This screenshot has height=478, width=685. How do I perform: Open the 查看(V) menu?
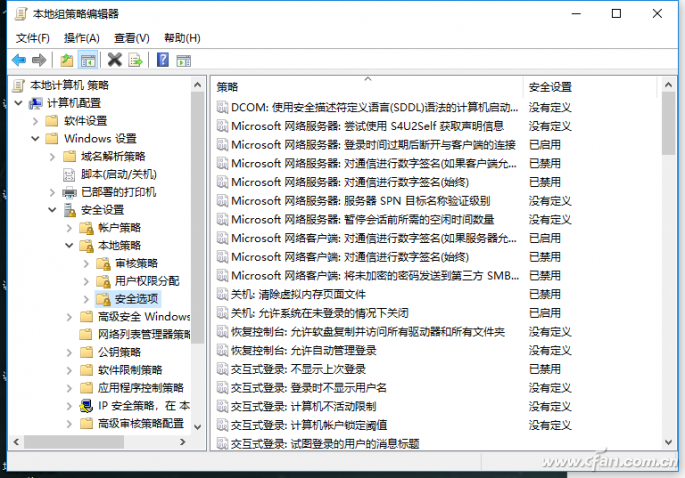pyautogui.click(x=131, y=38)
